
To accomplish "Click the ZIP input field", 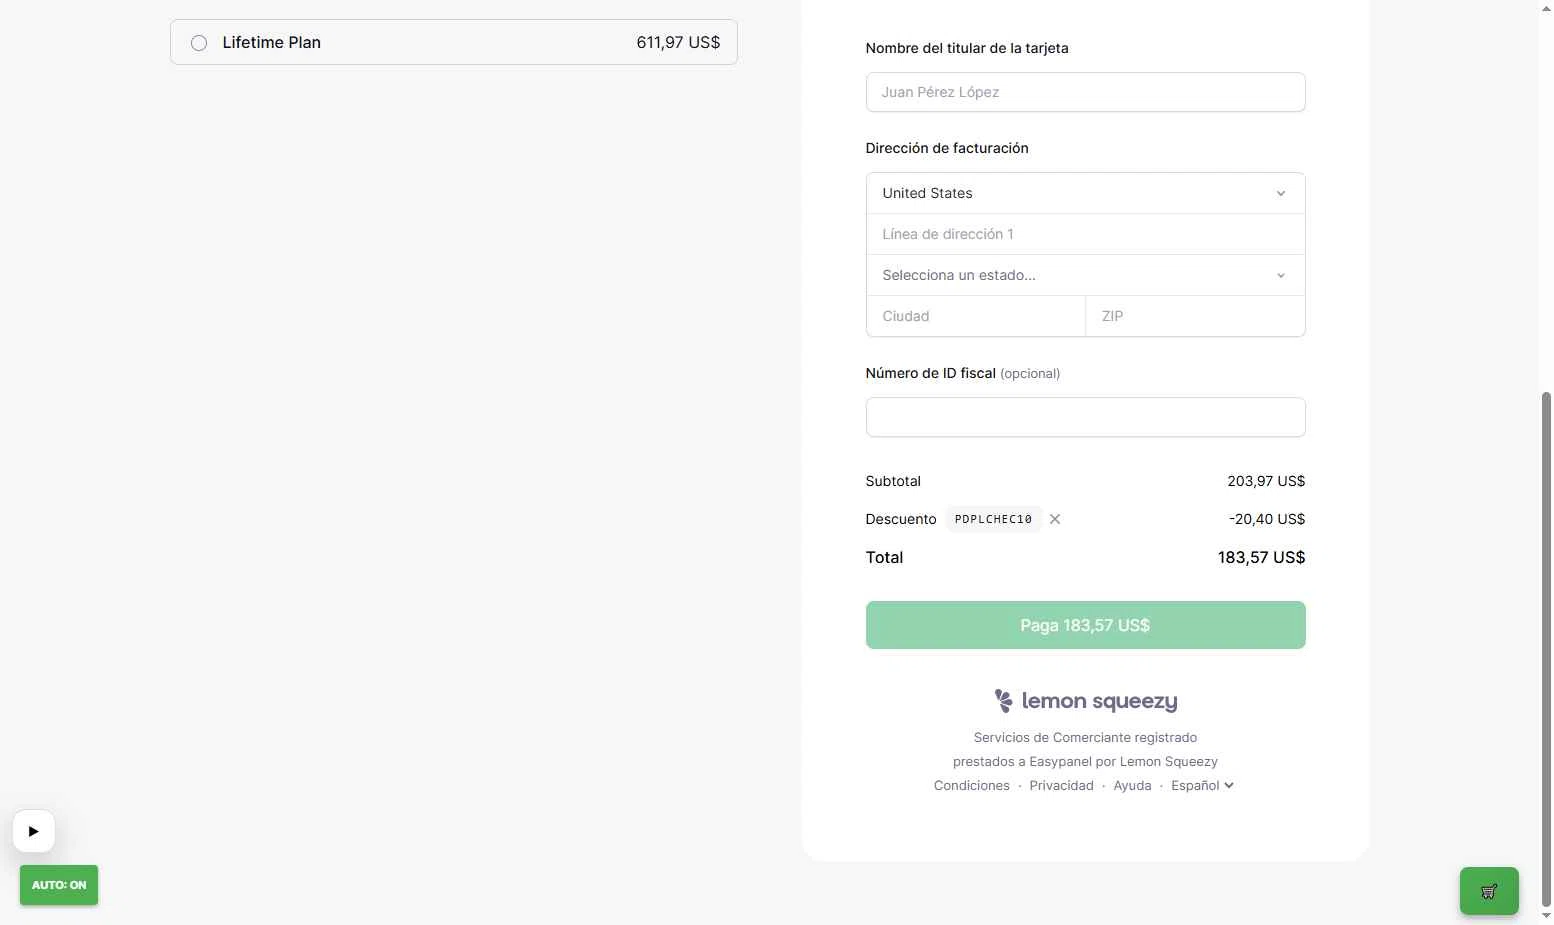I will 1195,316.
